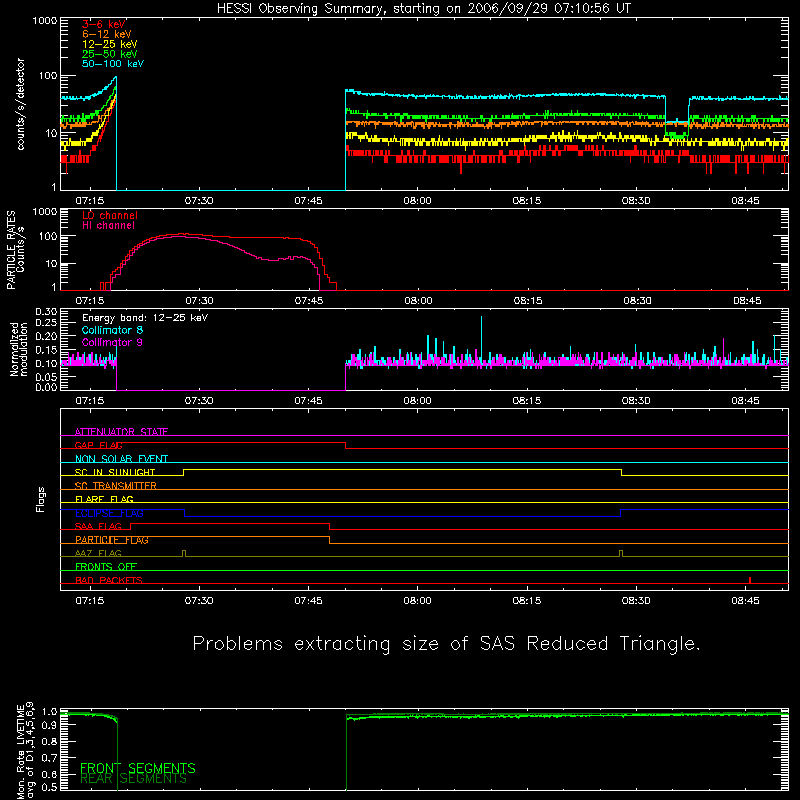Click the FRONT SEGMENTS legend label
This screenshot has width=800, height=800.
(138, 768)
